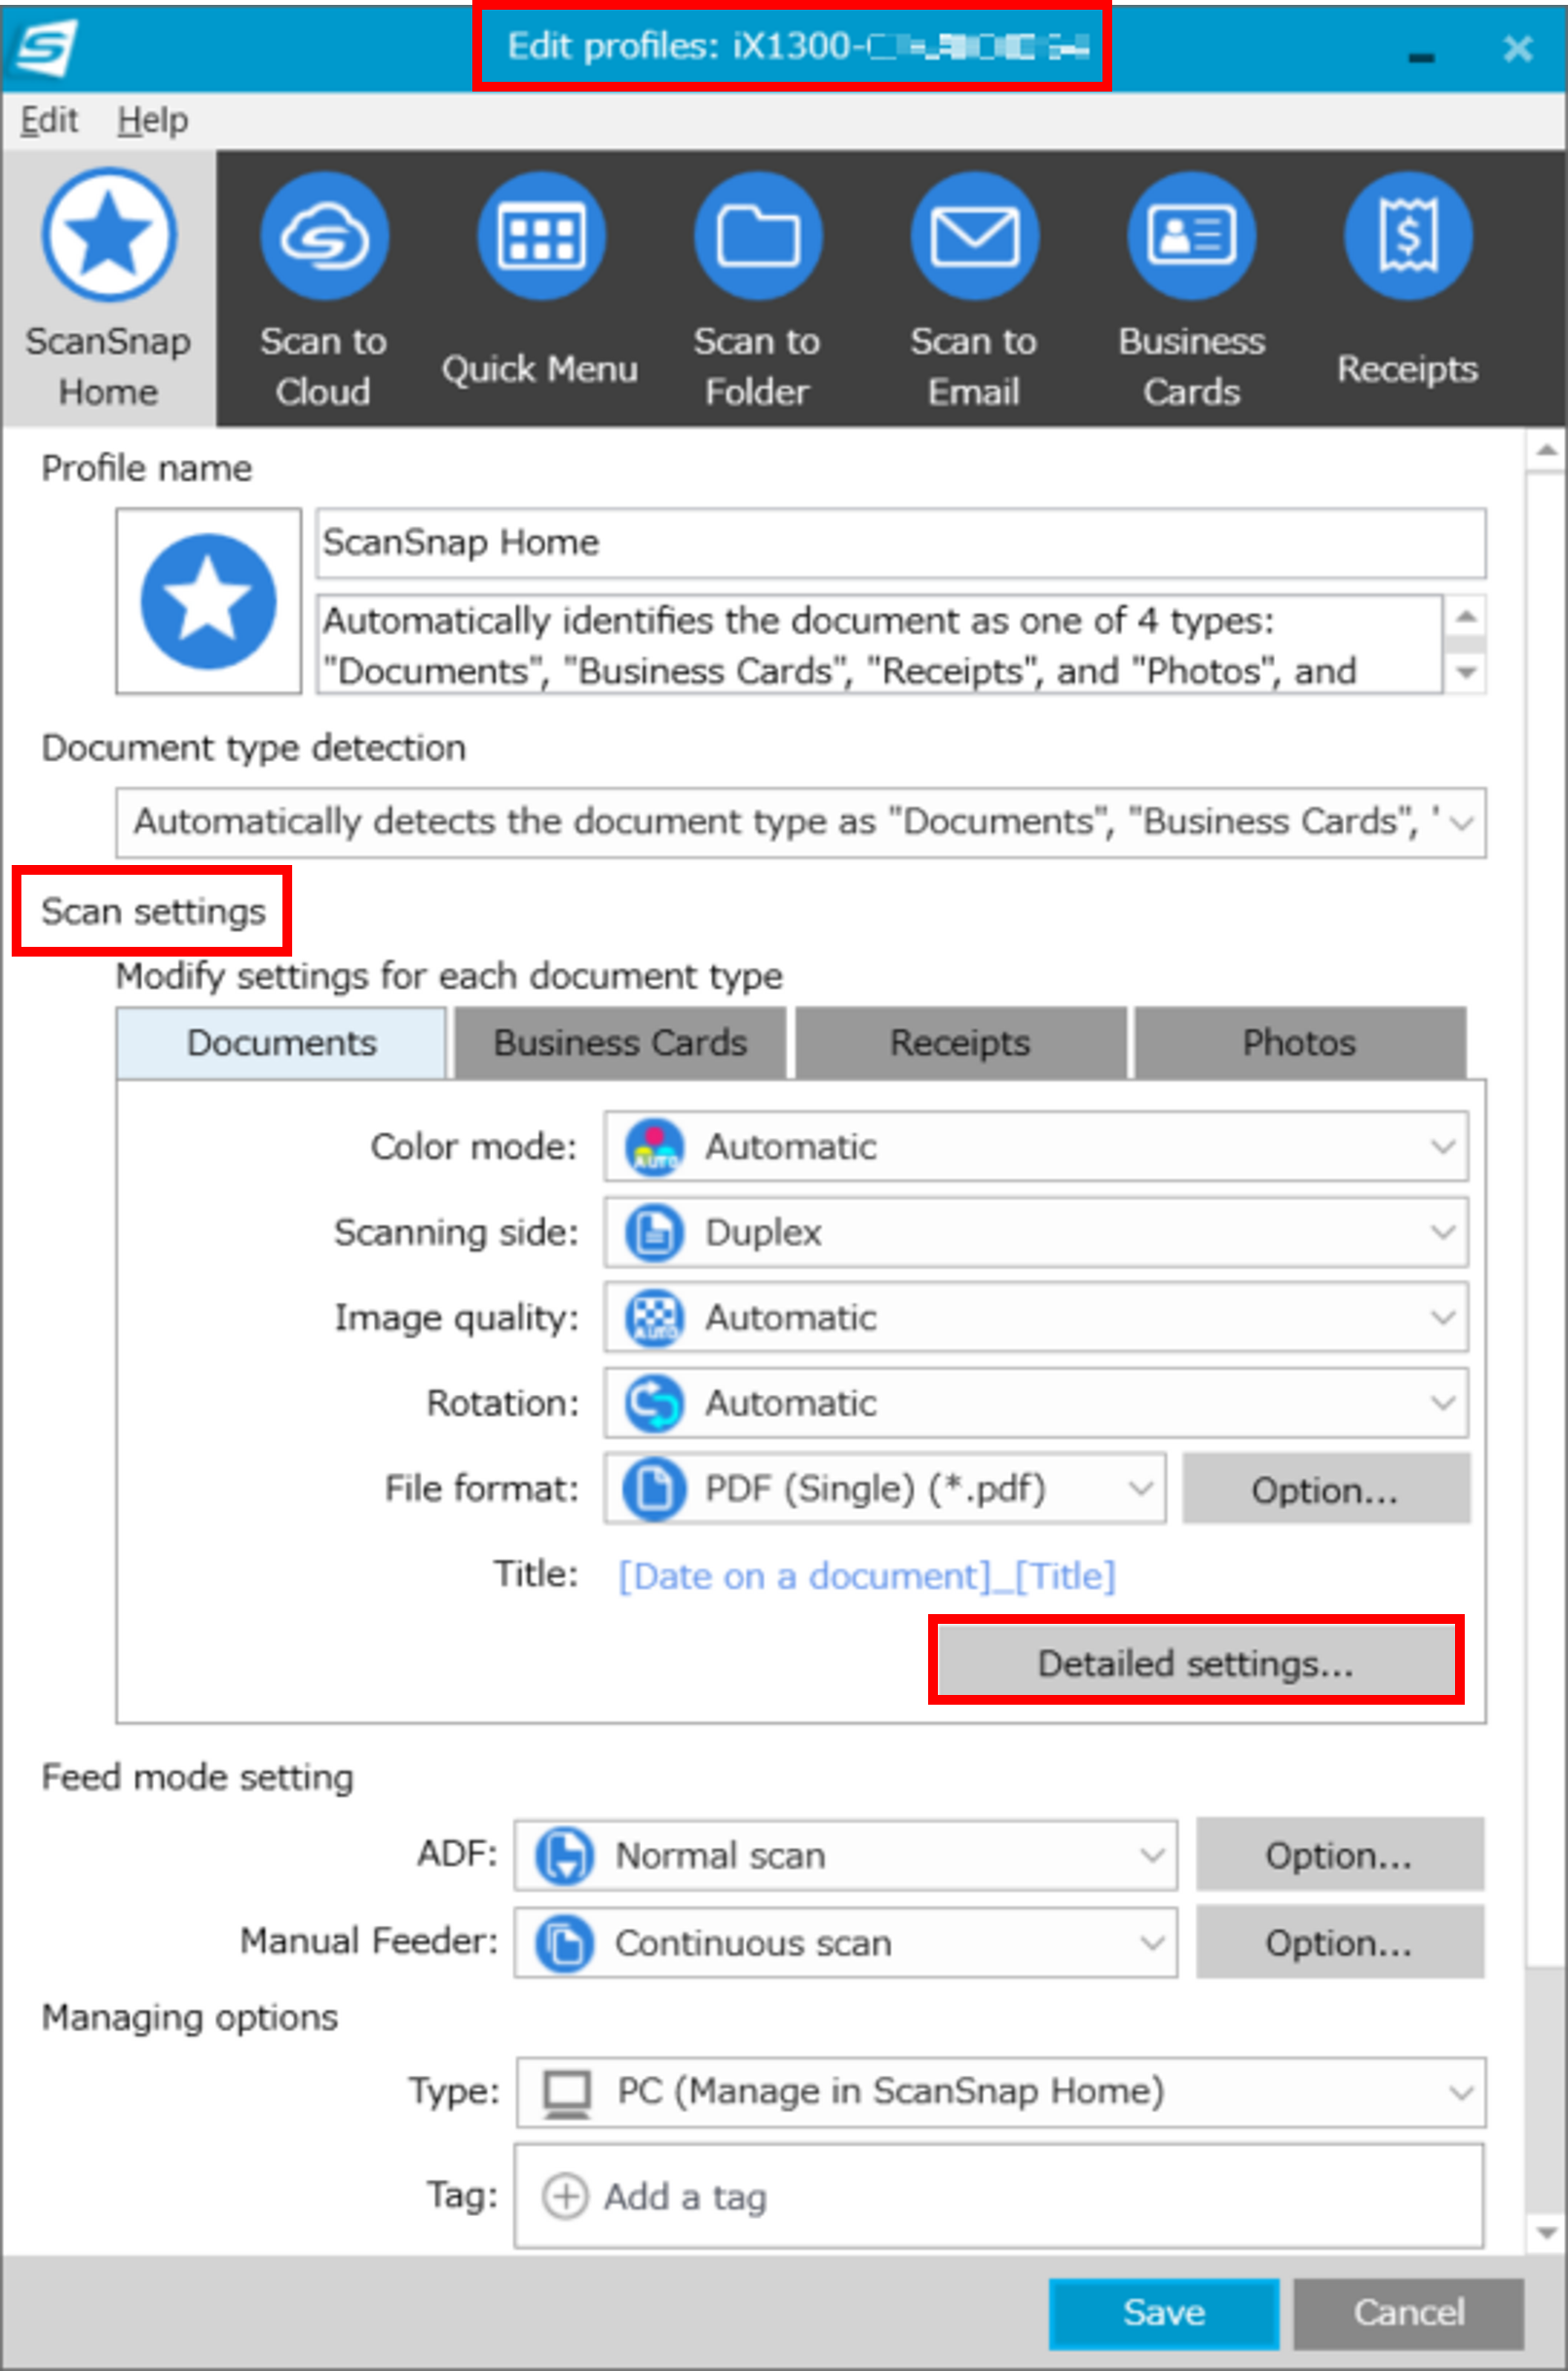Open the Color mode dropdown

pos(1036,1147)
